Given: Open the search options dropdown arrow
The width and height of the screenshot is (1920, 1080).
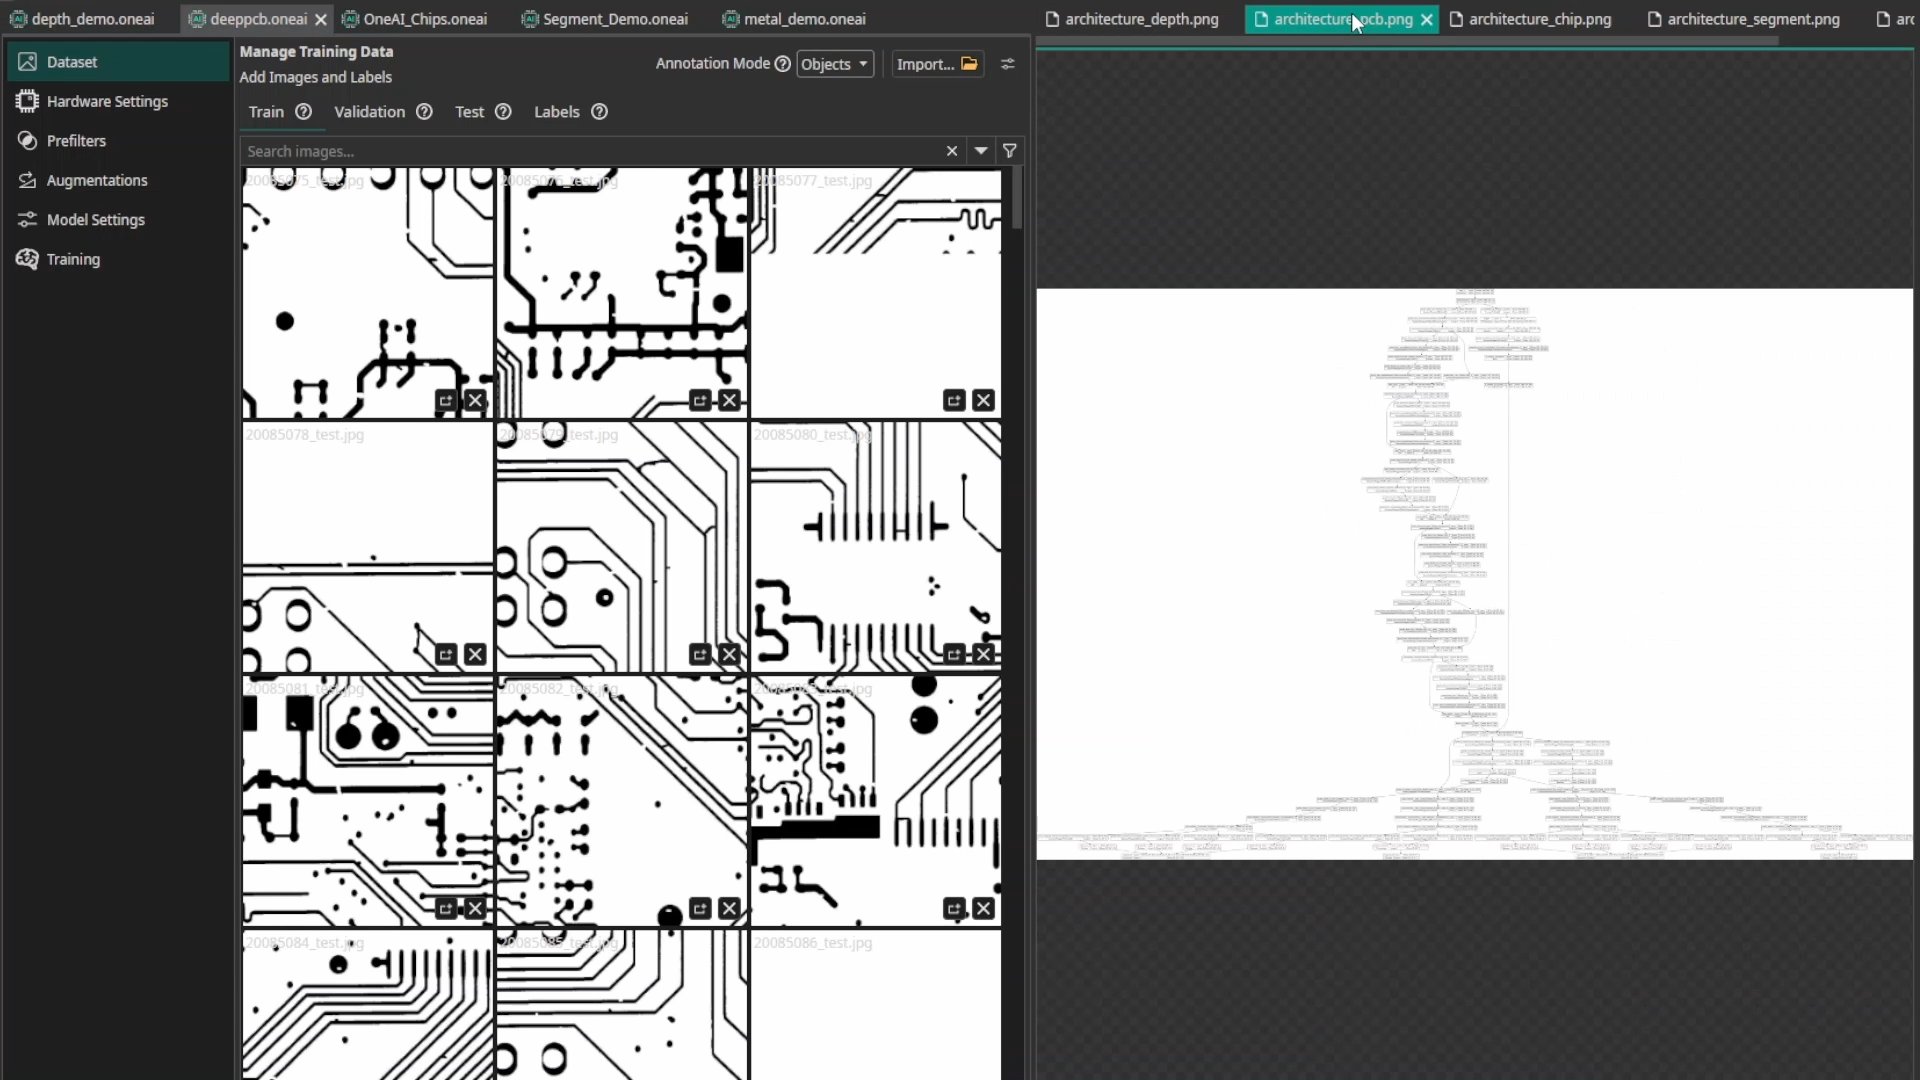Looking at the screenshot, I should pyautogui.click(x=980, y=150).
